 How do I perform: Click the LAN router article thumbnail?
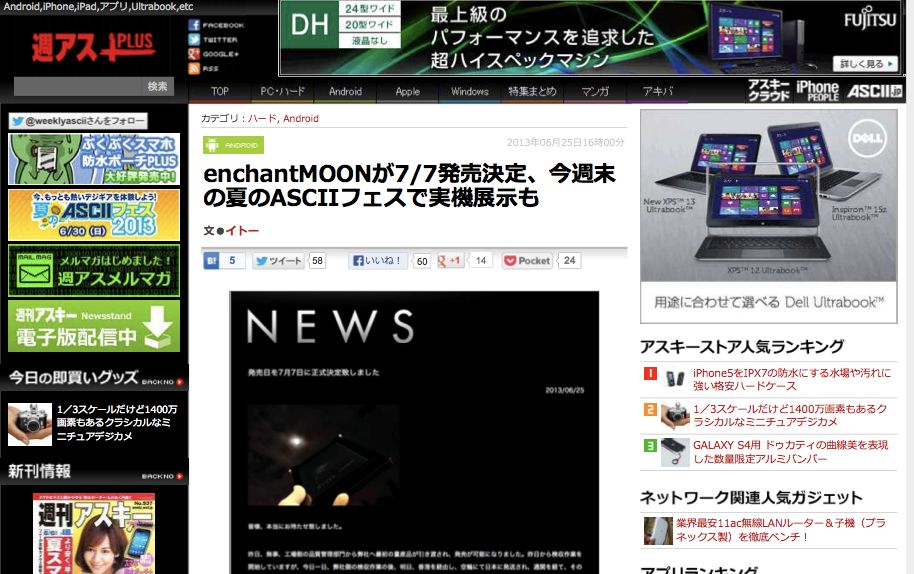pos(658,531)
